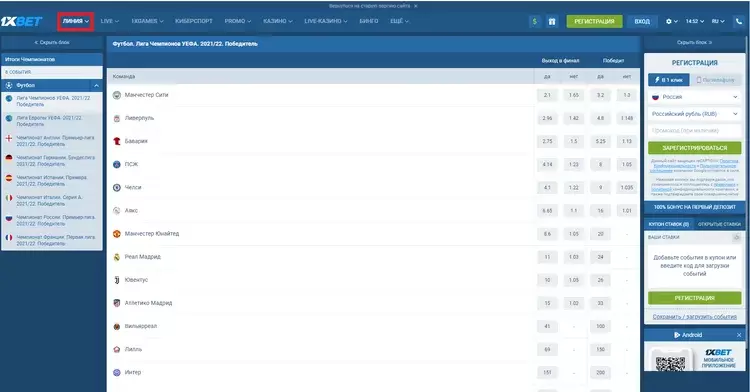Switch to В 1 клик registration tab
This screenshot has height=392, width=750.
669,80
